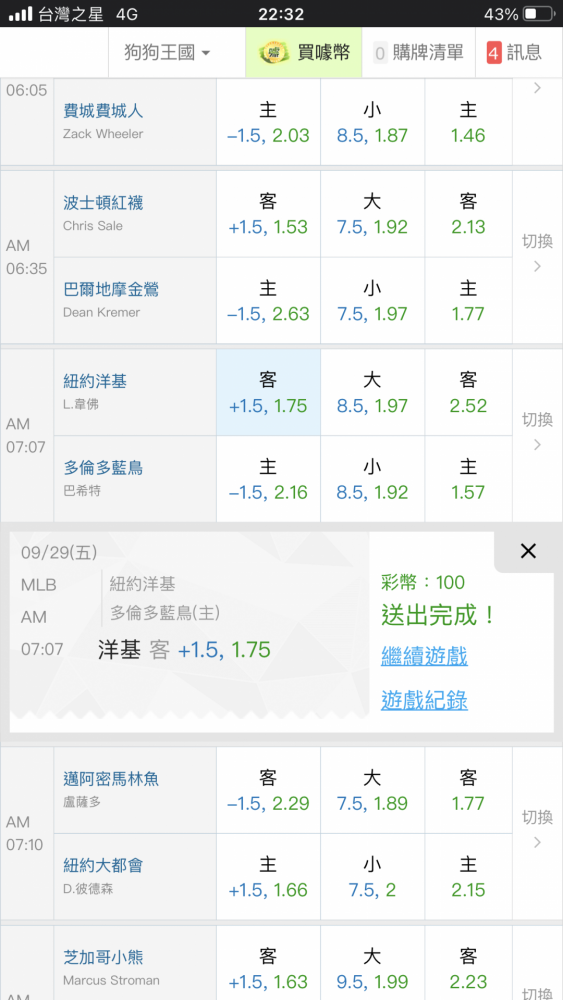
Task: Toggle Yankees 客 +1.5, 1.75 selection
Action: pos(268,392)
